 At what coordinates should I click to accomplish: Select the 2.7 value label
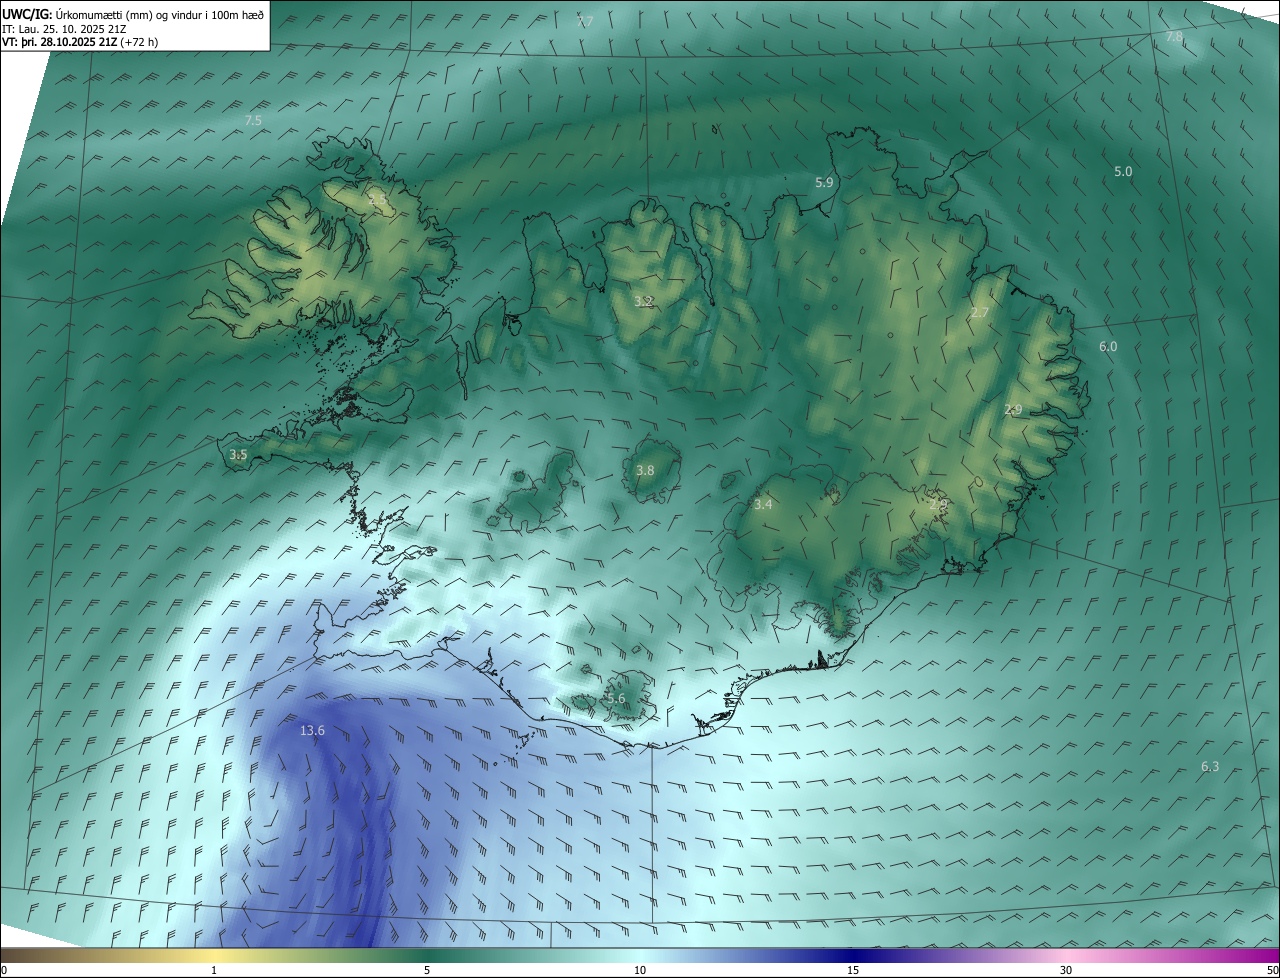(x=979, y=313)
